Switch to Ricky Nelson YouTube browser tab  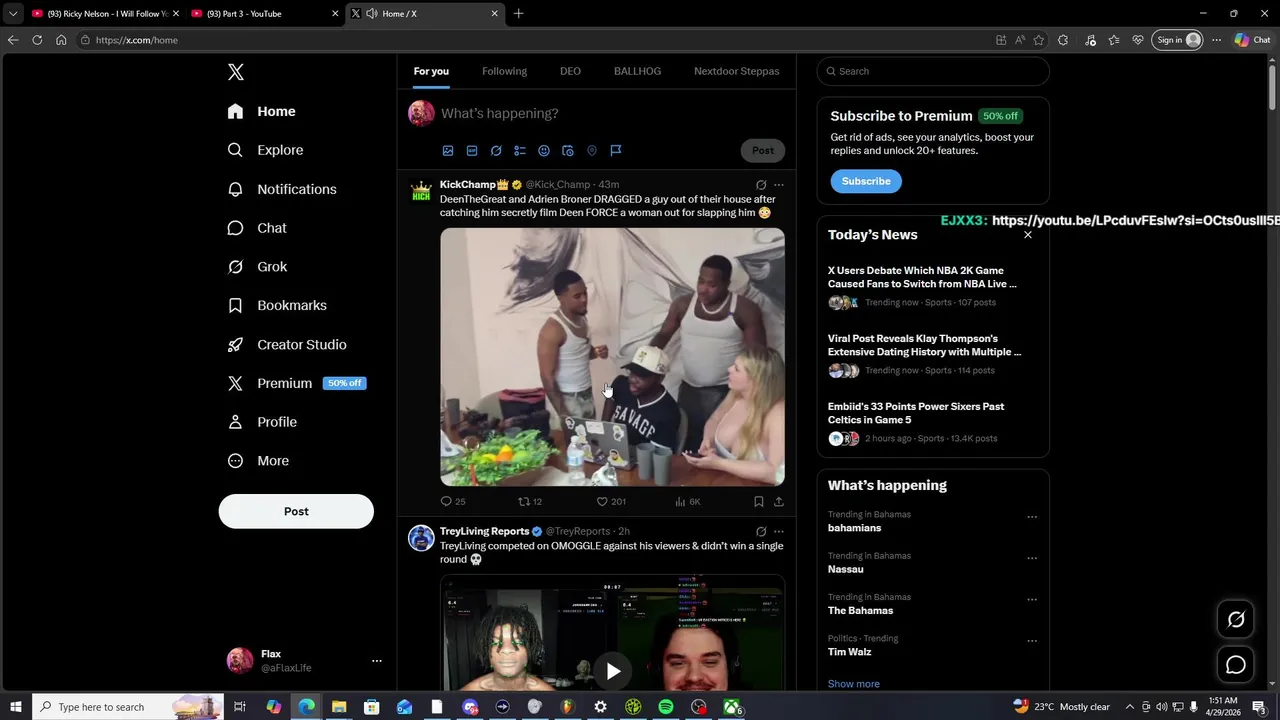pyautogui.click(x=103, y=14)
